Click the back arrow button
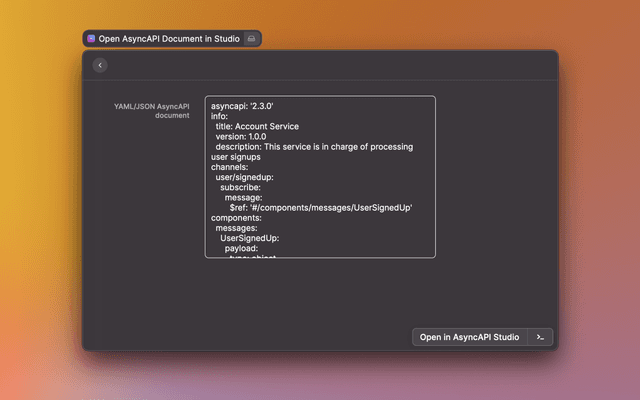640x400 pixels. [100, 65]
